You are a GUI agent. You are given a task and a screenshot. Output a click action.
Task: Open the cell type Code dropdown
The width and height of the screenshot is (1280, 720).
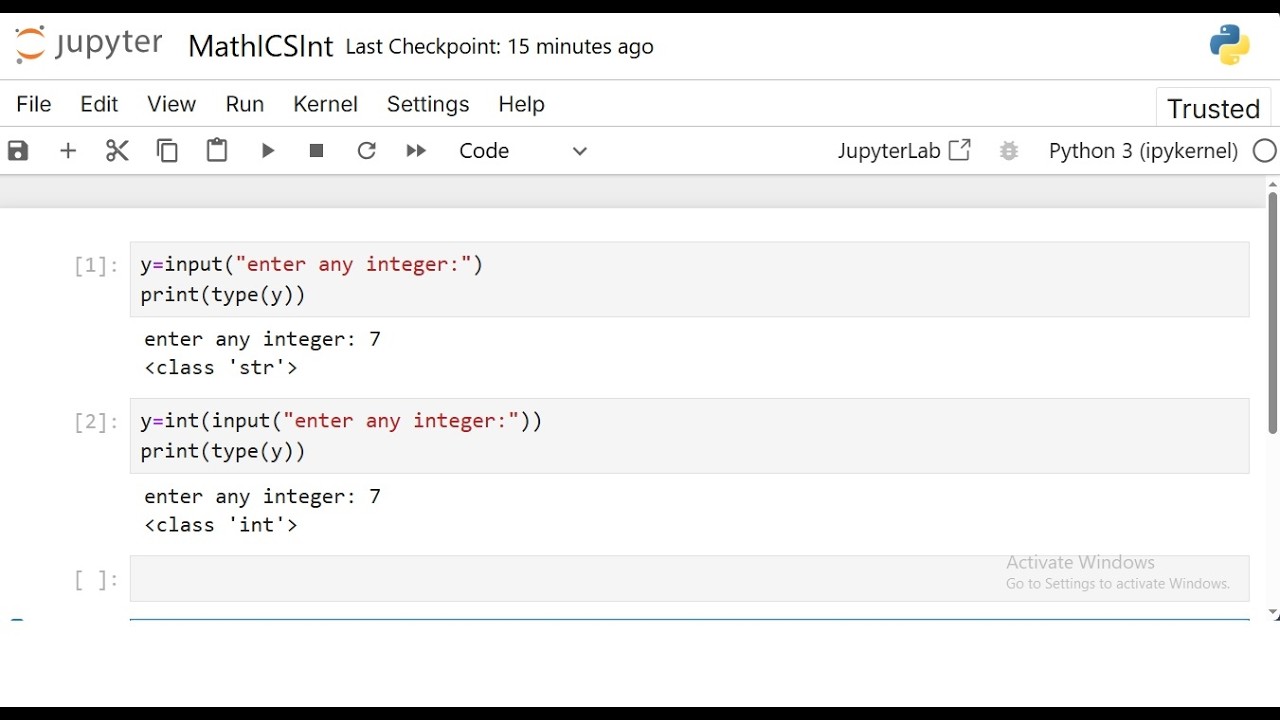524,151
